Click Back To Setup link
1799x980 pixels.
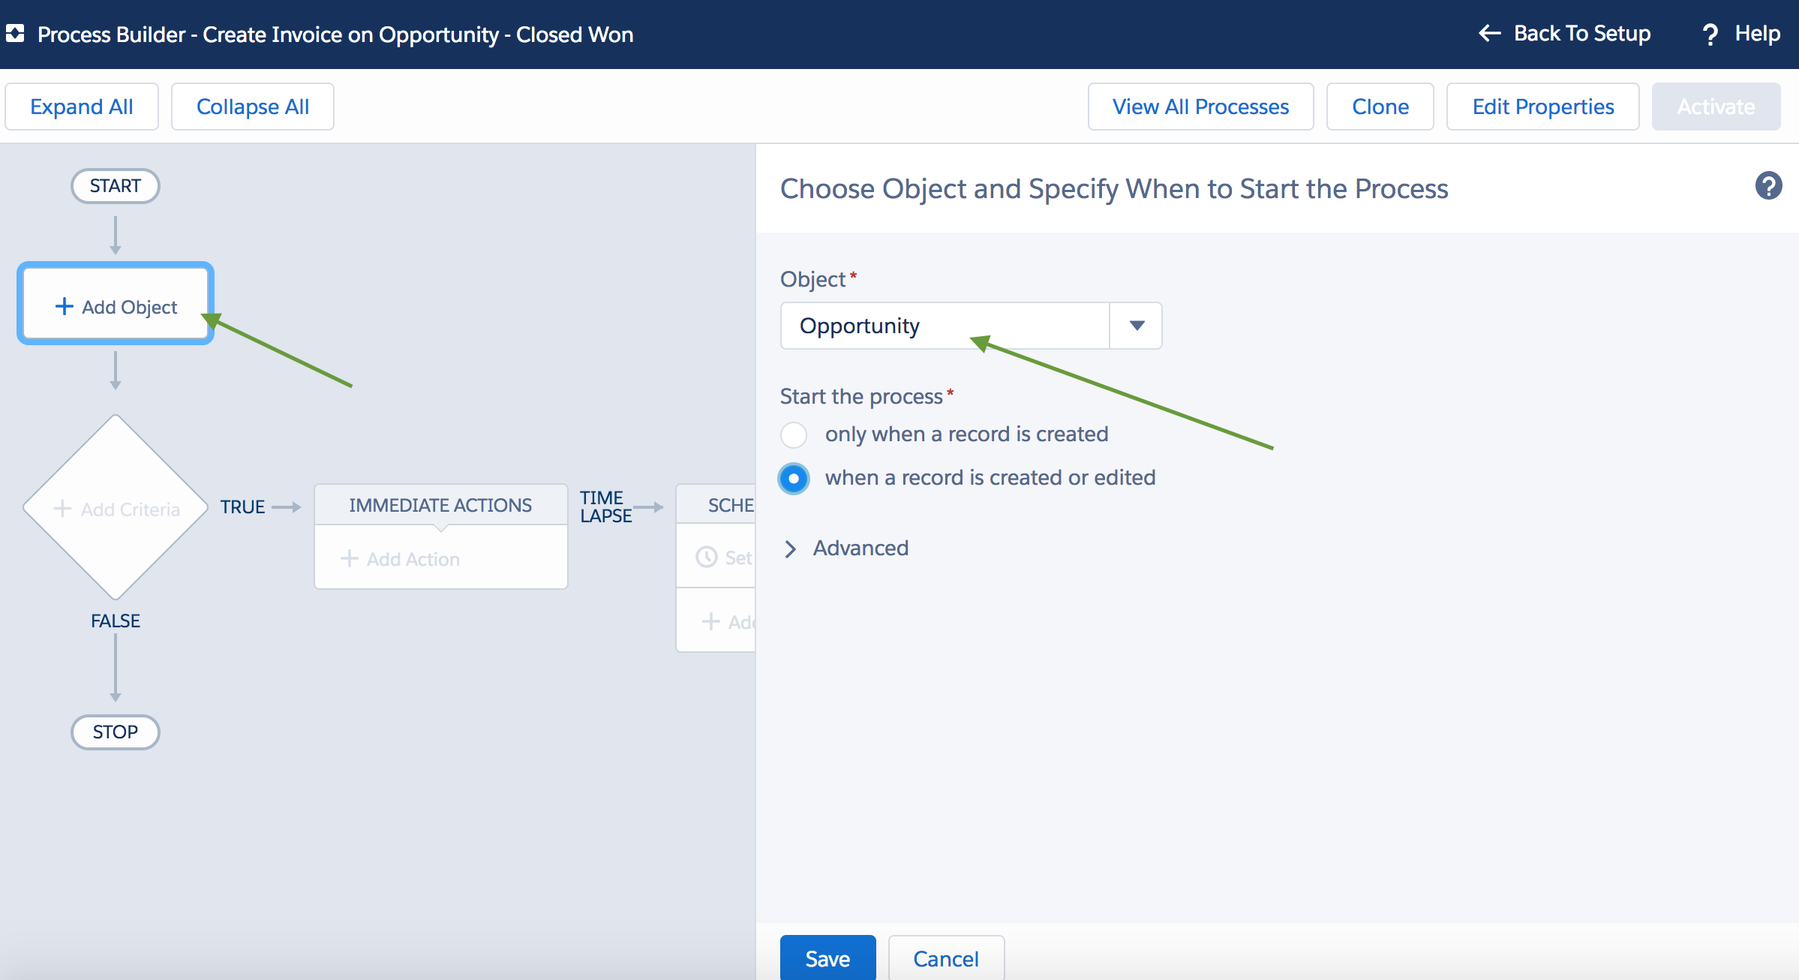click(x=1582, y=34)
